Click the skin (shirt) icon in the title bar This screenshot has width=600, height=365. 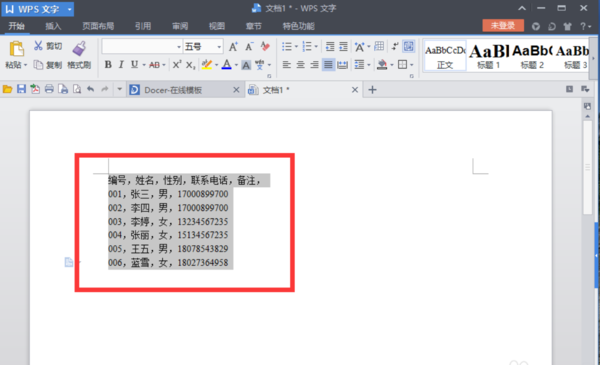pyautogui.click(x=567, y=26)
